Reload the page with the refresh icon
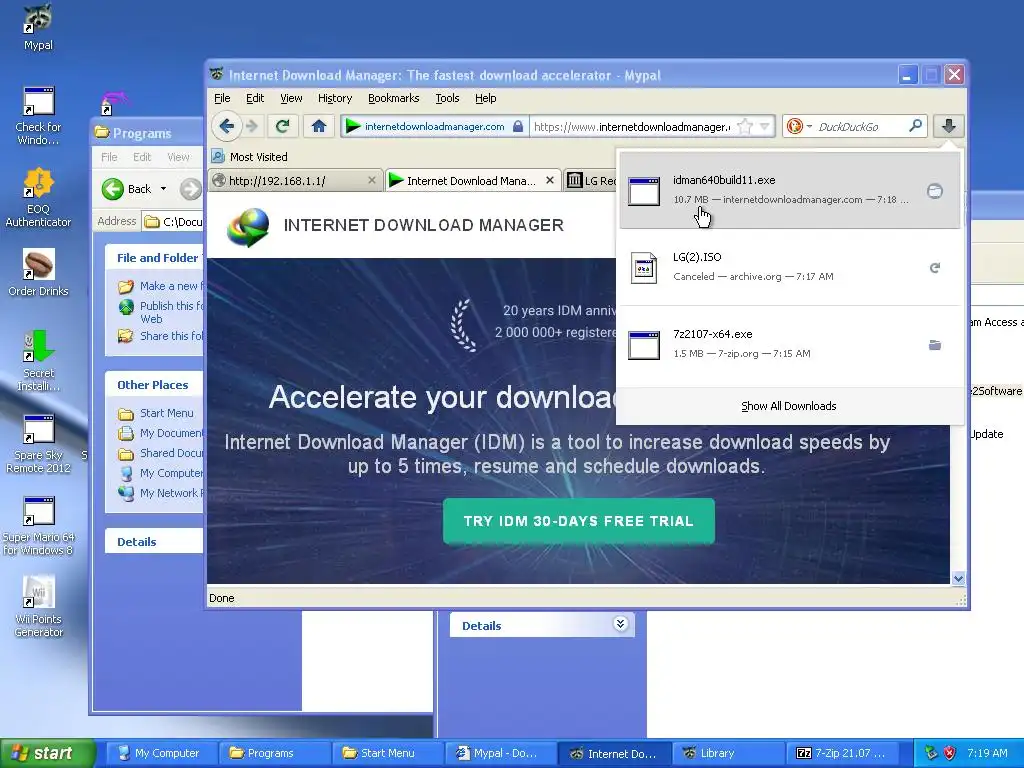Viewport: 1024px width, 768px height. pyautogui.click(x=282, y=126)
